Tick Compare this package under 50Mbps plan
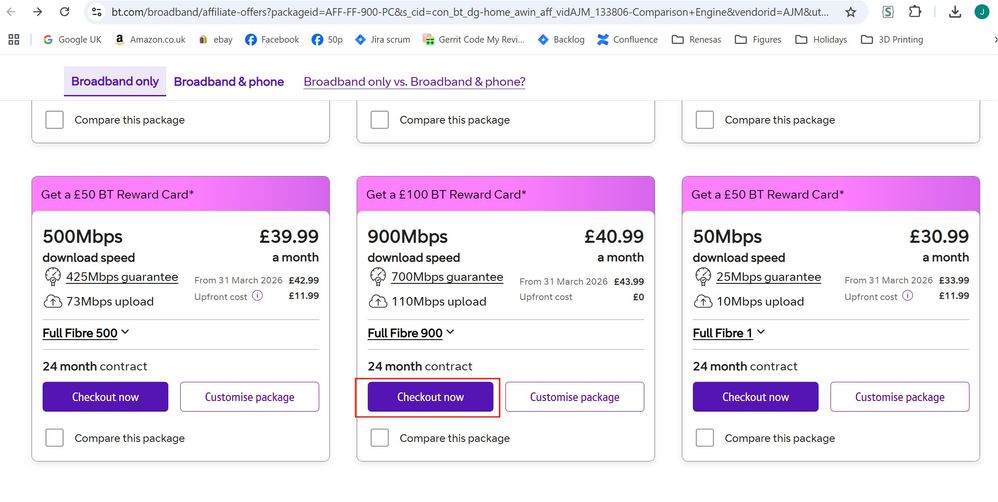 pos(705,437)
